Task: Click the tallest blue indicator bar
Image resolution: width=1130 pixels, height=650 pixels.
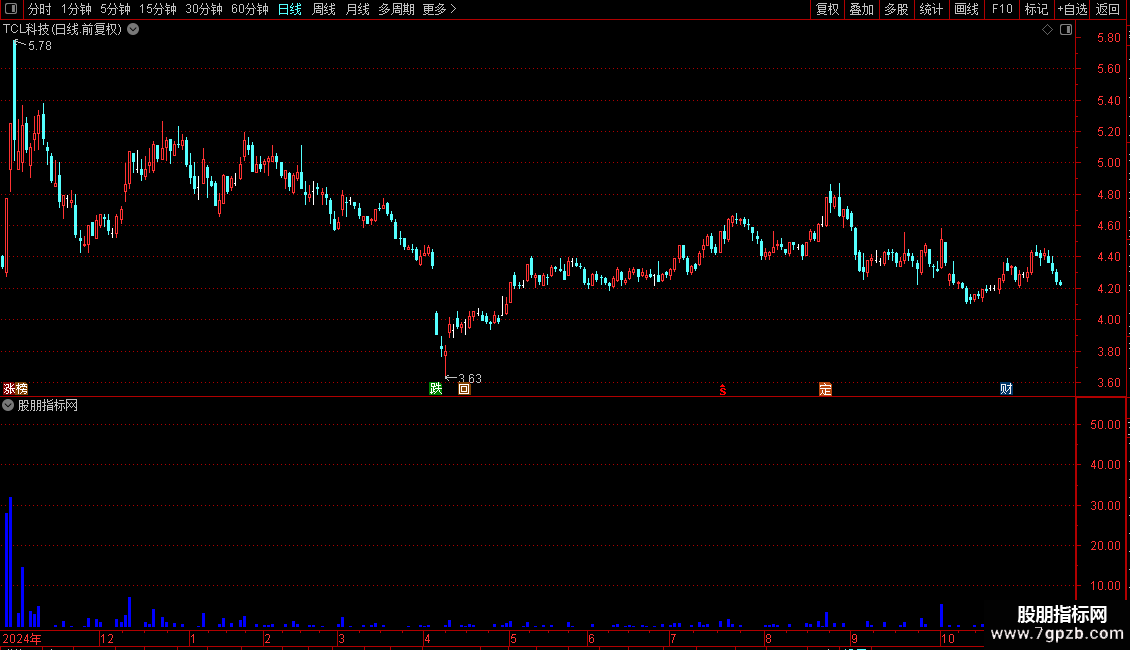Action: point(10,562)
